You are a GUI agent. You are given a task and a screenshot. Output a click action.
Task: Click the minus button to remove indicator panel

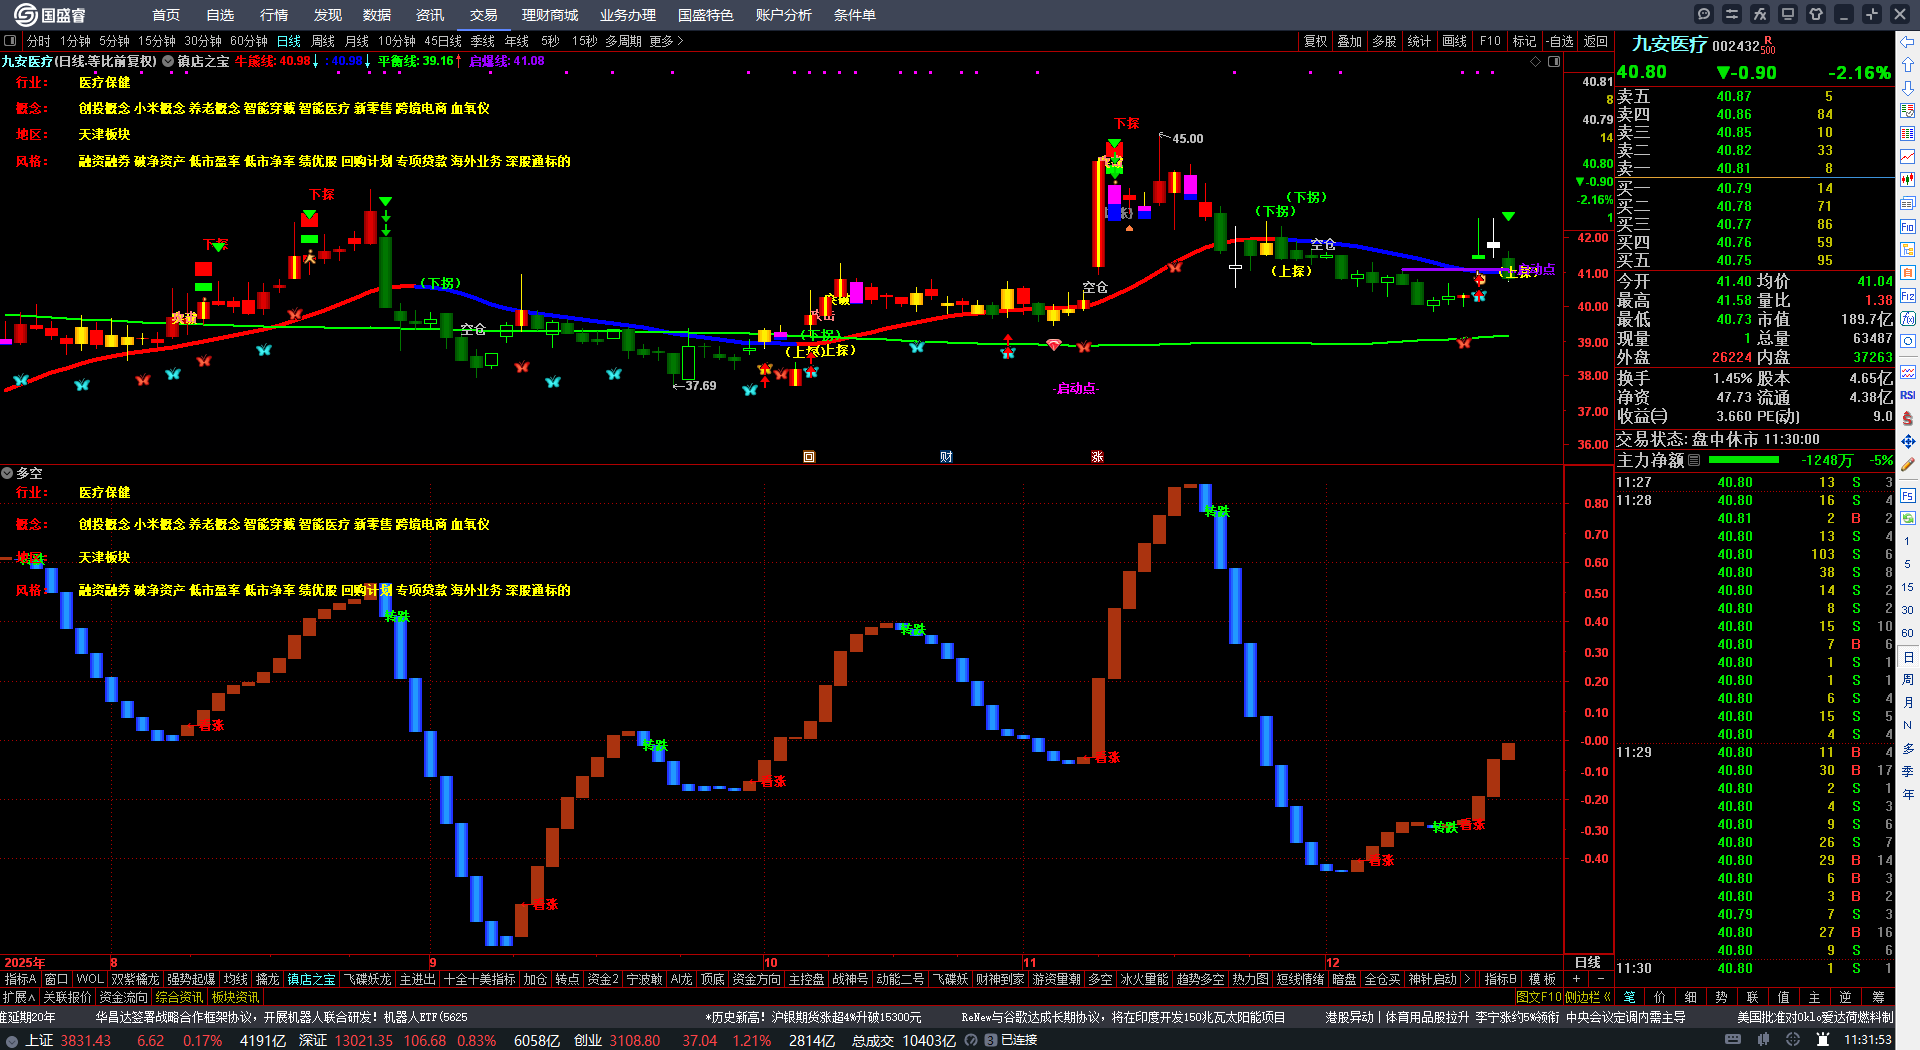click(x=1600, y=979)
